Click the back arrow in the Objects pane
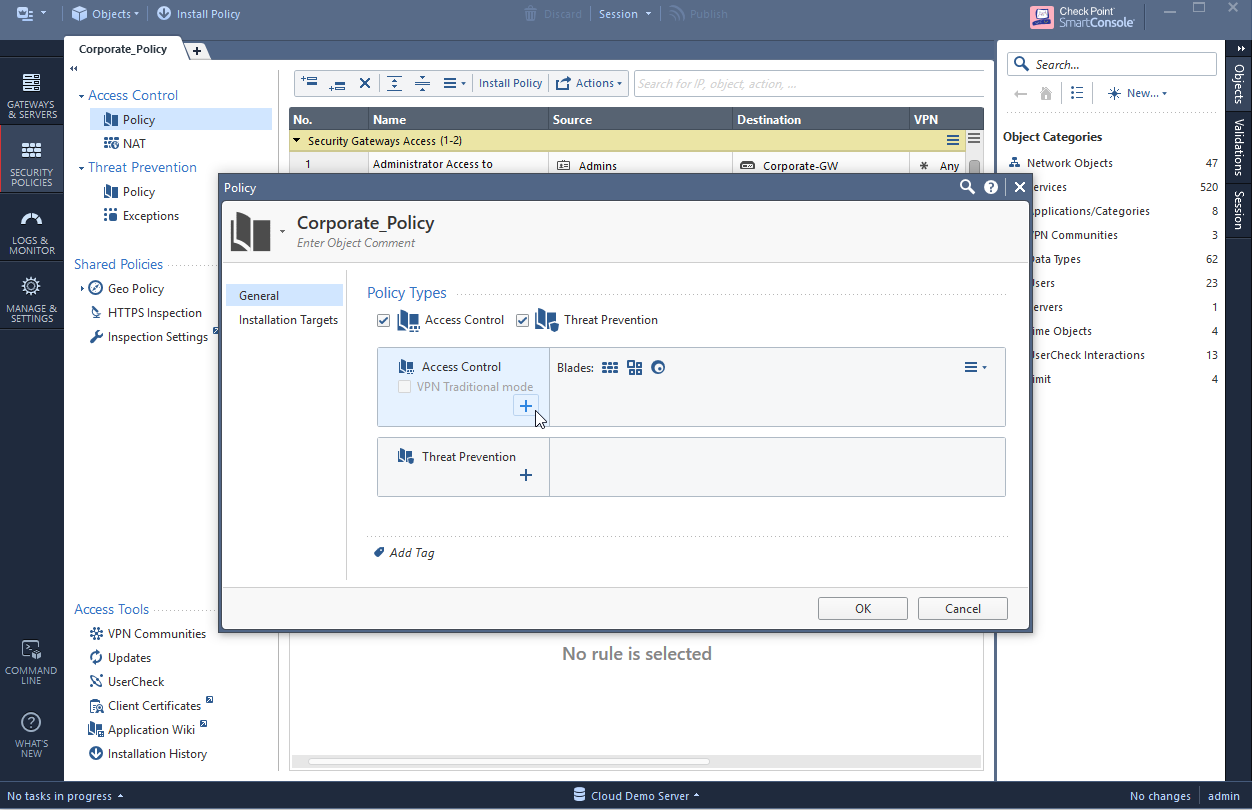 pyautogui.click(x=1020, y=93)
